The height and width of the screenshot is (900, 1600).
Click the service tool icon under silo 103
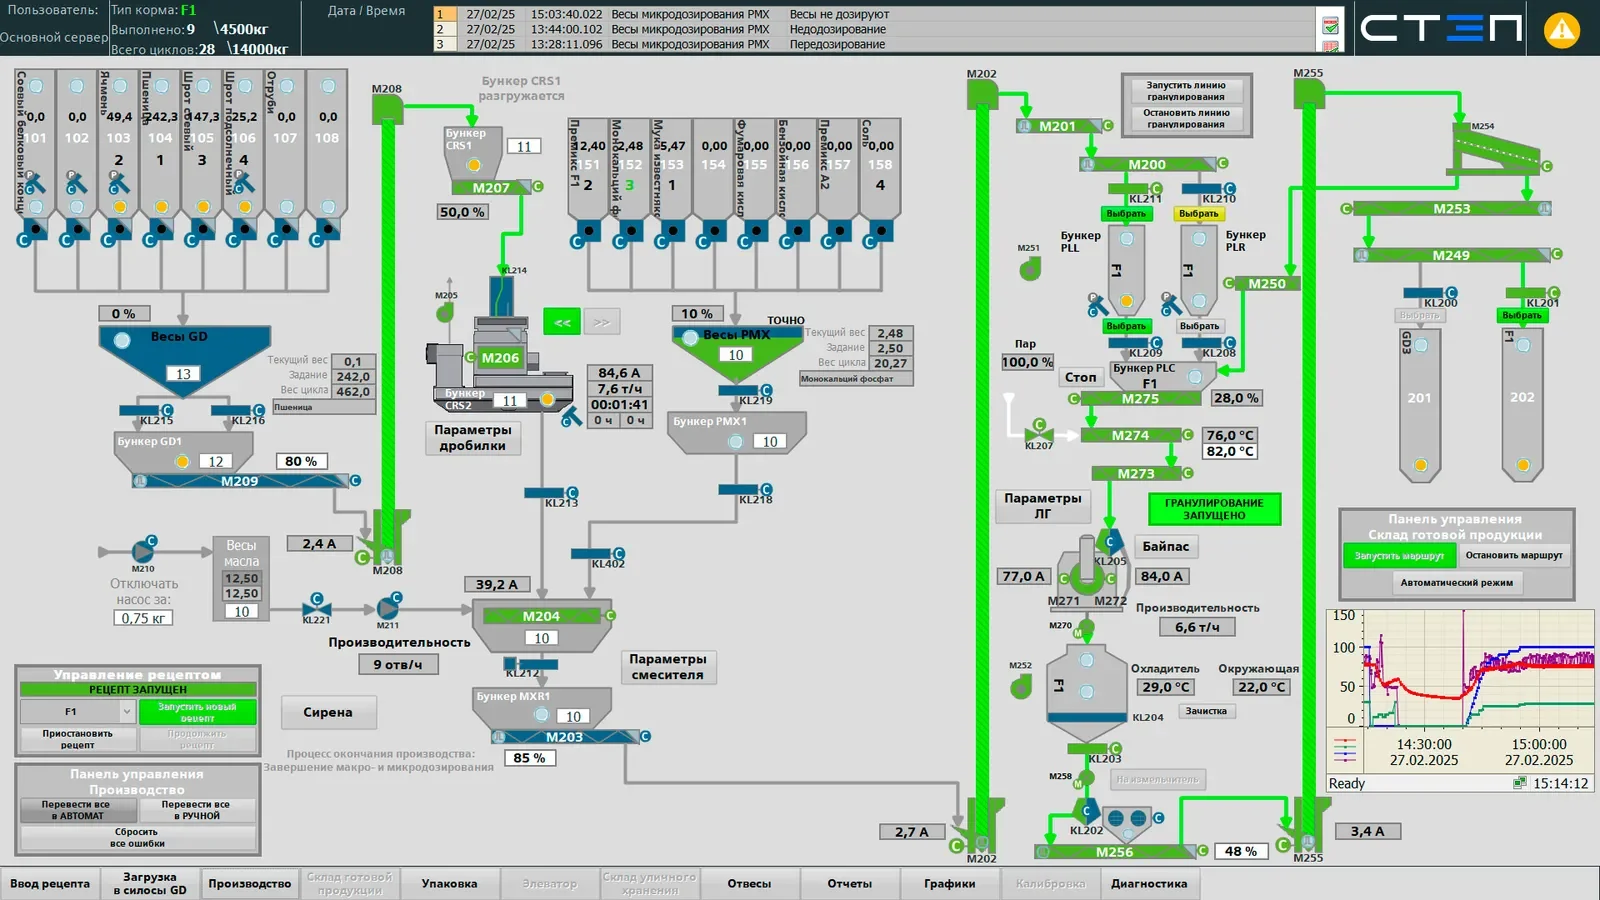click(119, 183)
